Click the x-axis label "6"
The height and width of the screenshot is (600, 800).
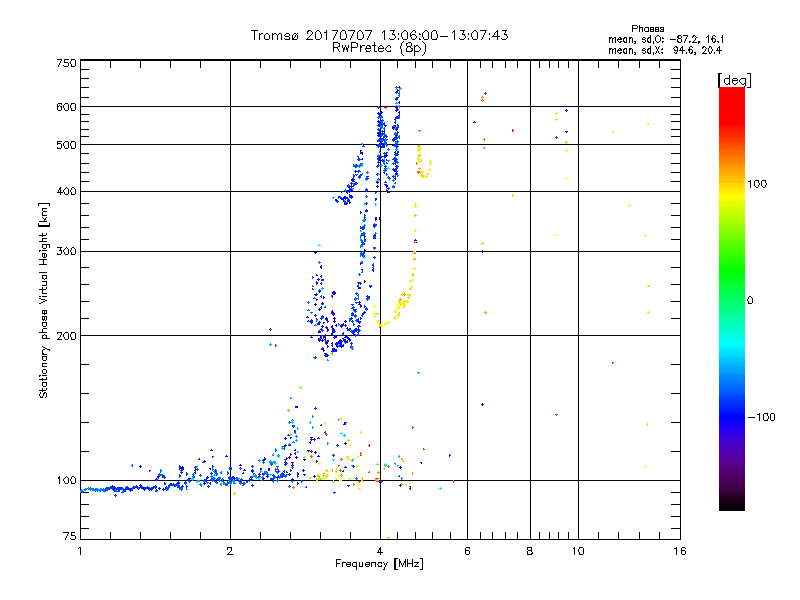click(467, 551)
